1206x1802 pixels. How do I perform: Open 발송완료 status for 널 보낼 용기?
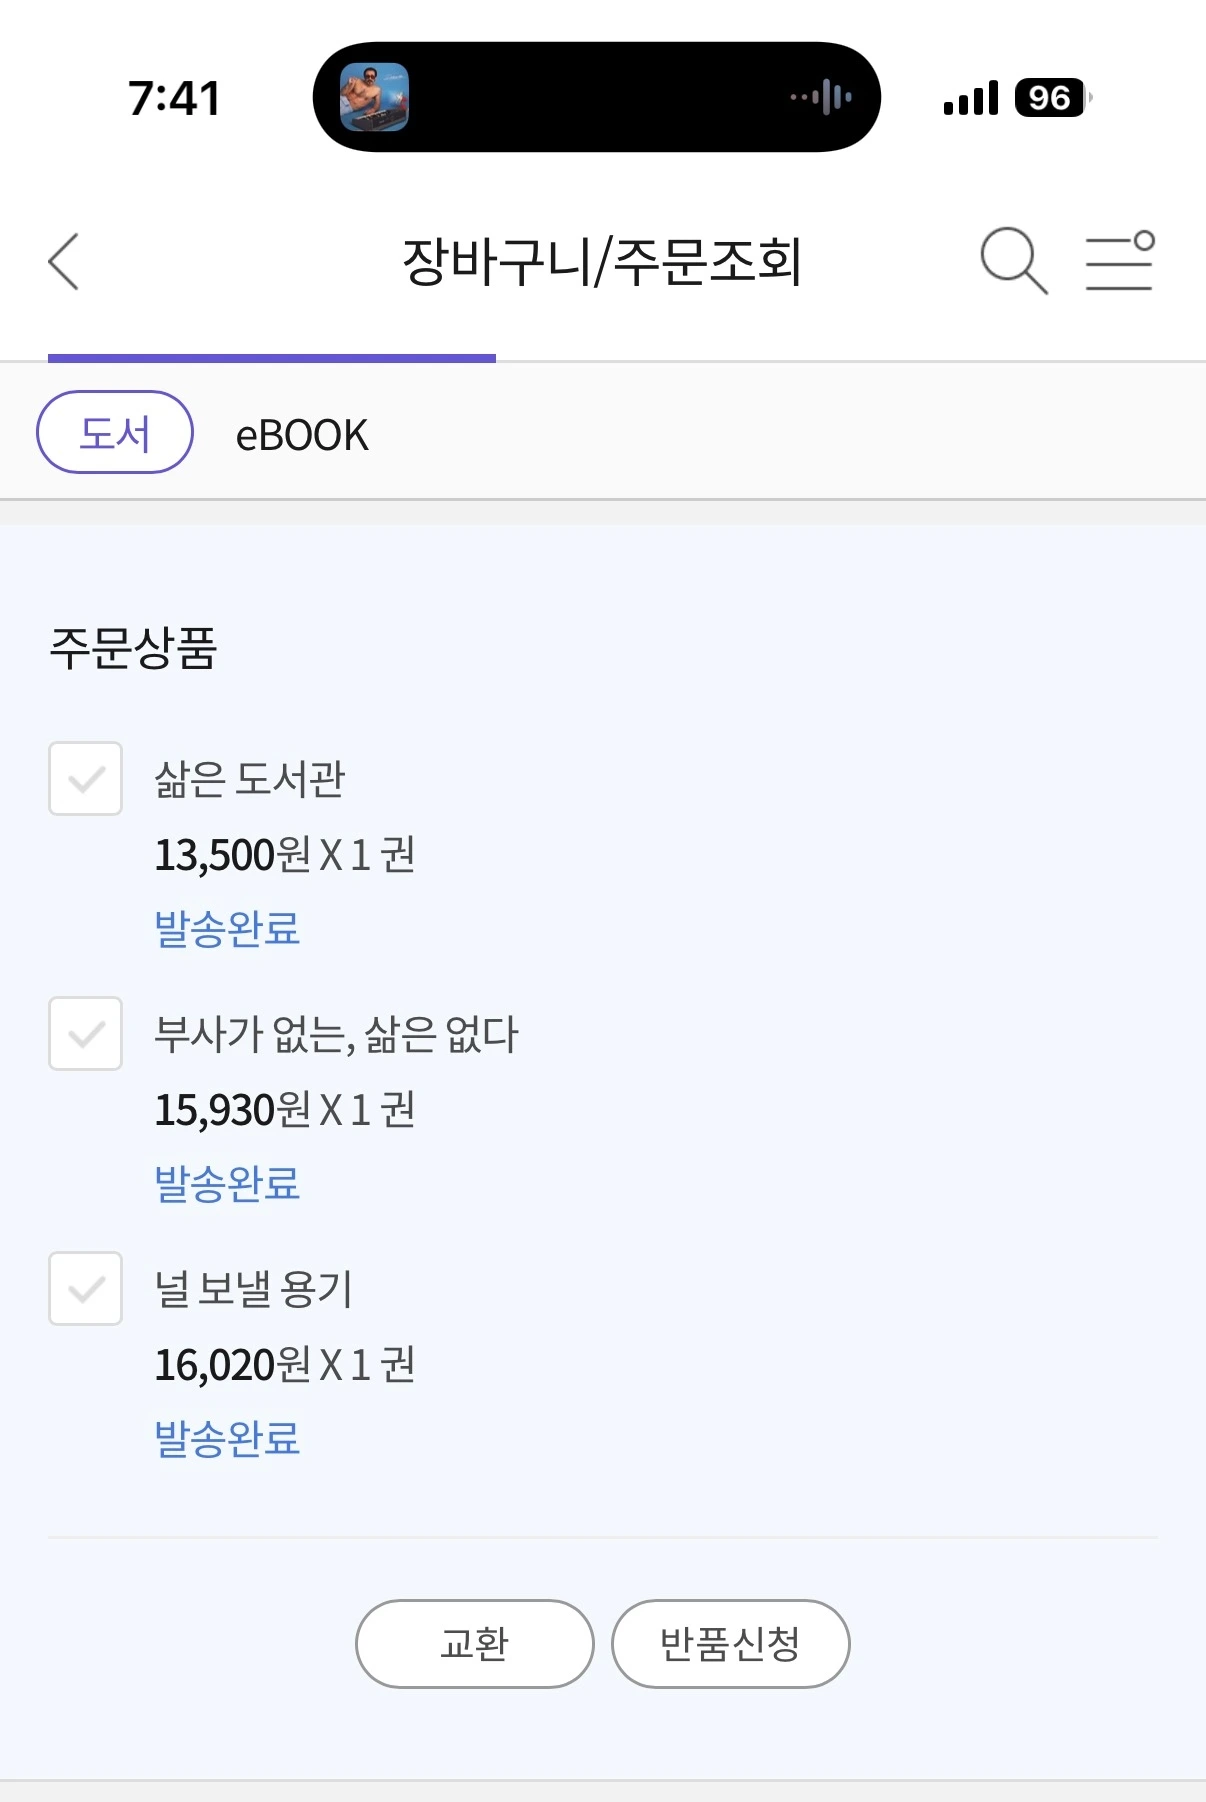point(227,1439)
